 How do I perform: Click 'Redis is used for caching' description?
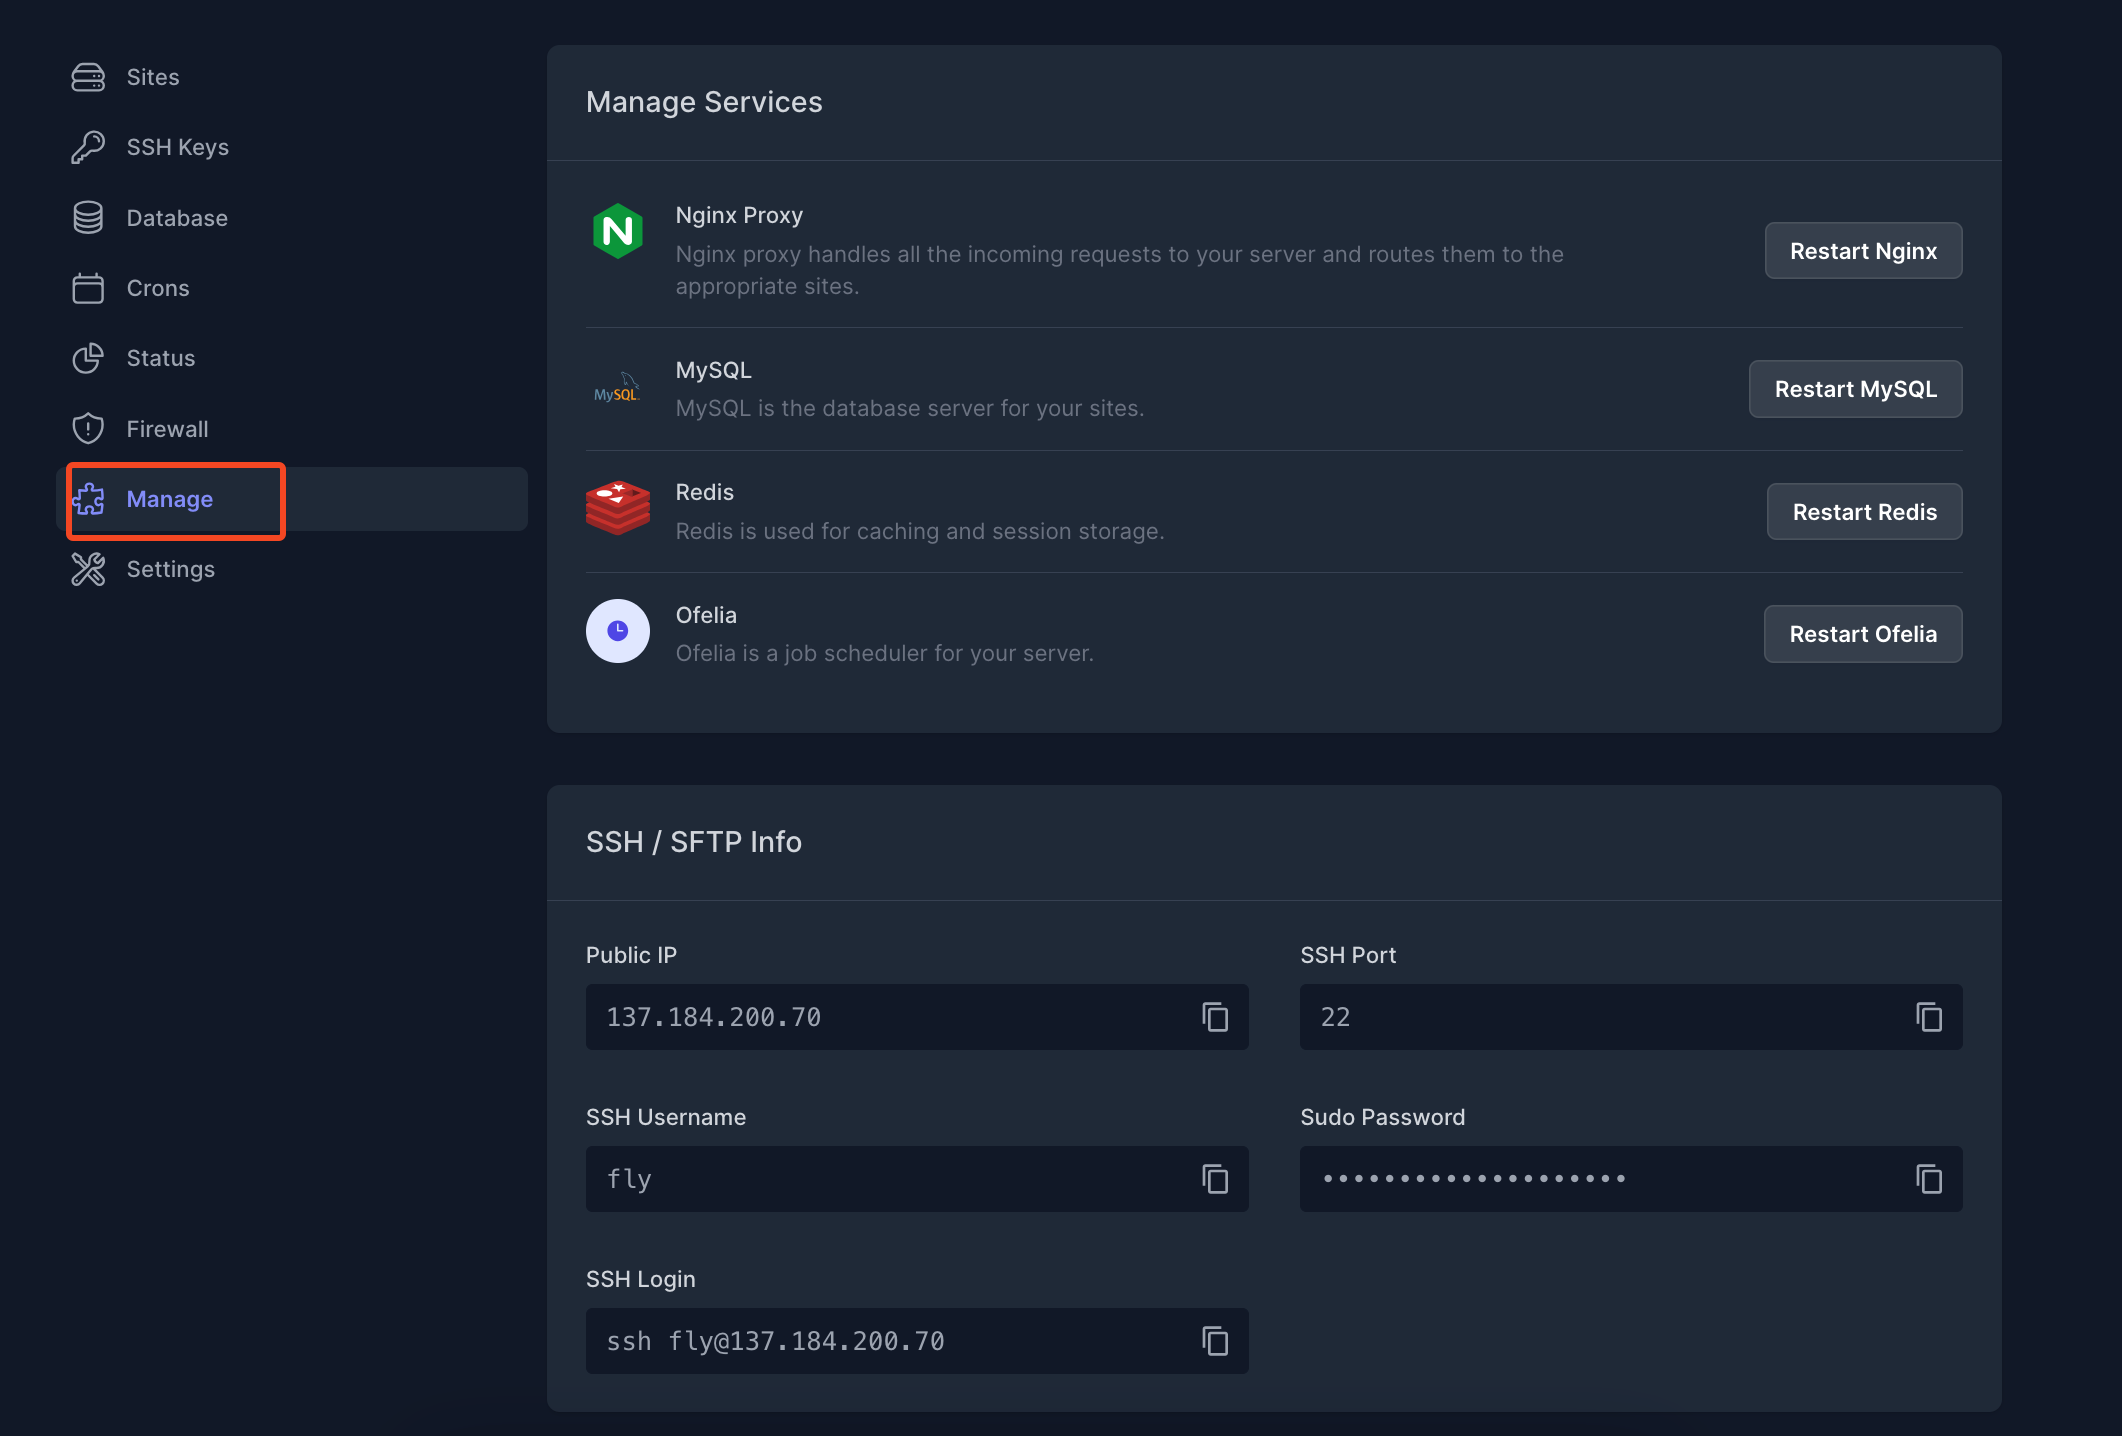click(x=920, y=531)
